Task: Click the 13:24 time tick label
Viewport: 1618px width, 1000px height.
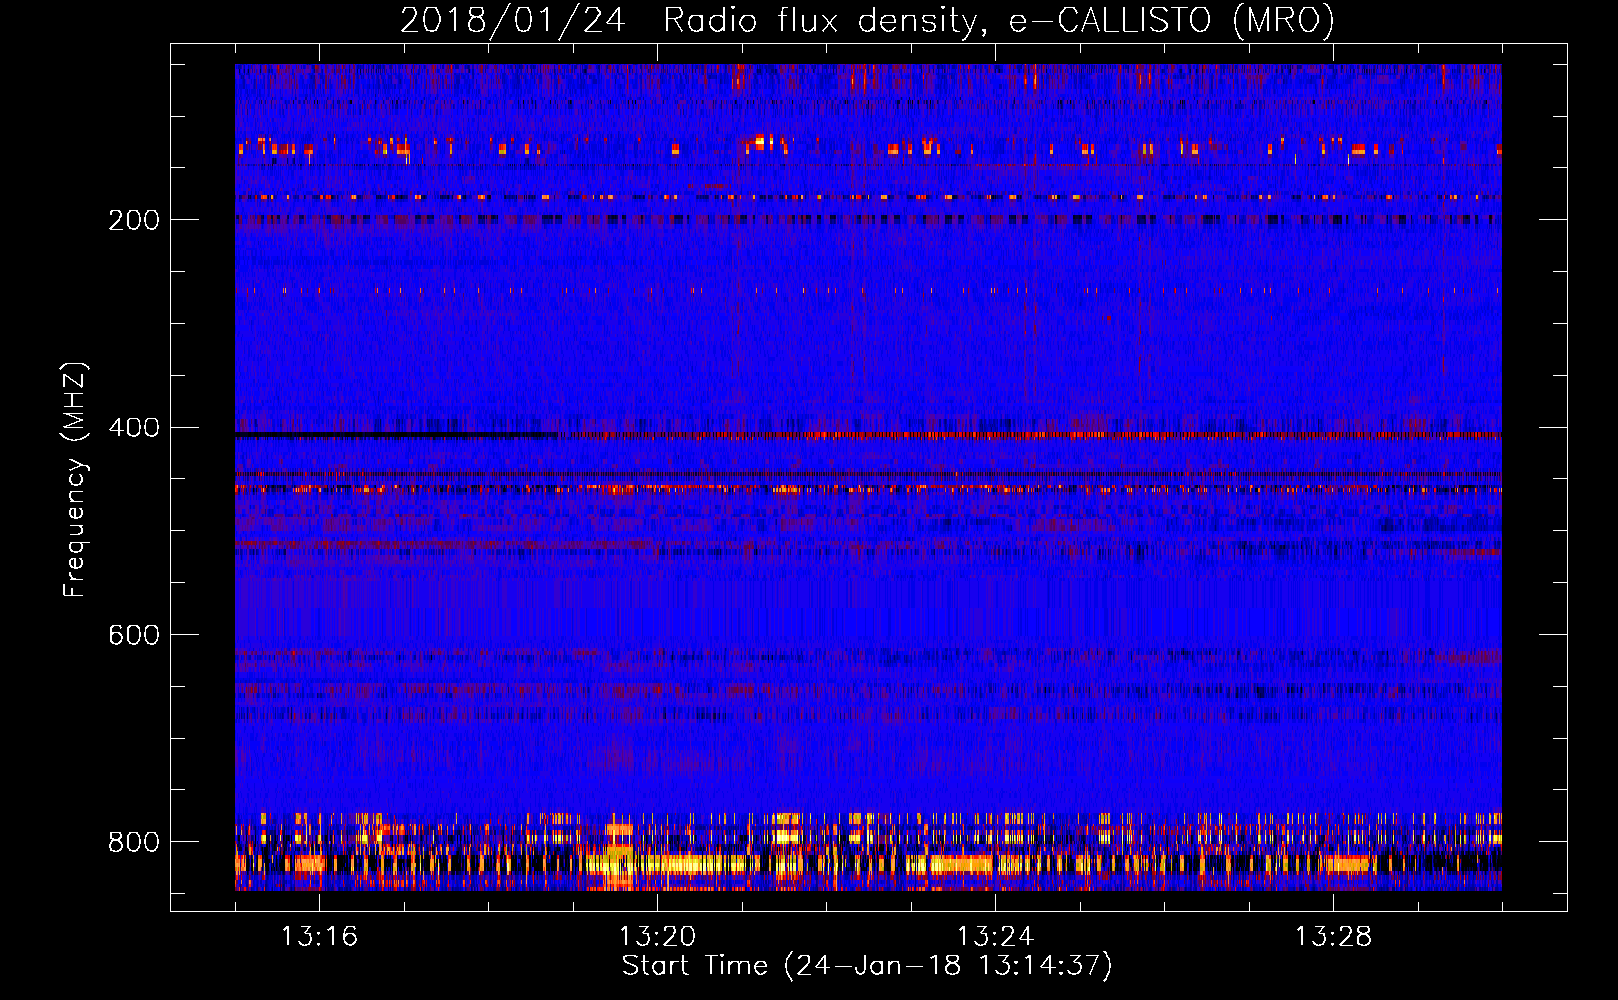Action: [995, 937]
